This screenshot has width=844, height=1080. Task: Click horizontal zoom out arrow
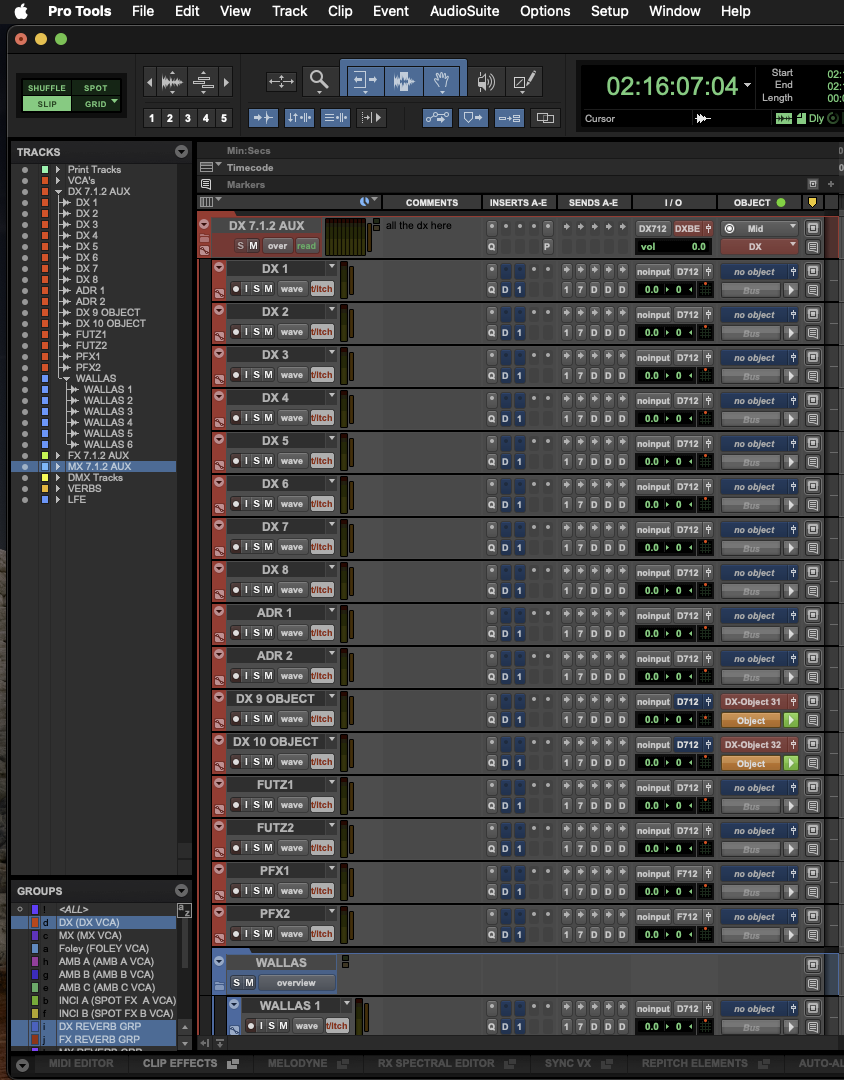tap(150, 83)
